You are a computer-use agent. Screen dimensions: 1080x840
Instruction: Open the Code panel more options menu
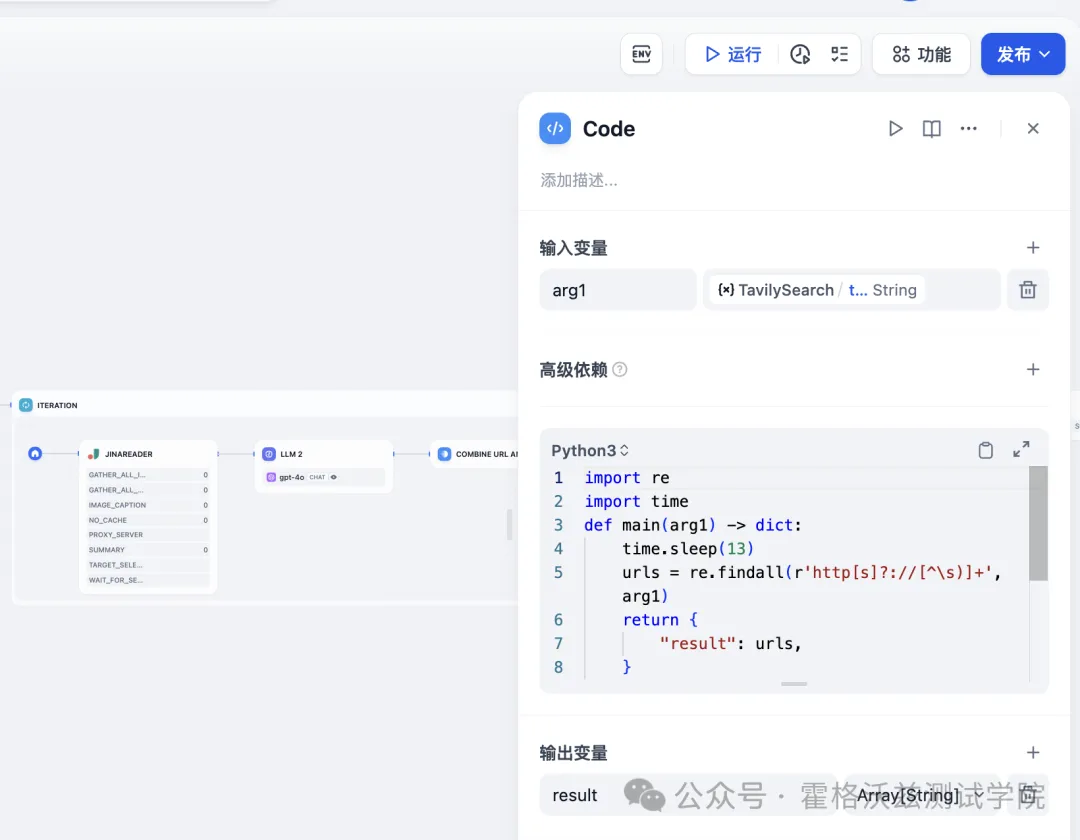[x=968, y=128]
